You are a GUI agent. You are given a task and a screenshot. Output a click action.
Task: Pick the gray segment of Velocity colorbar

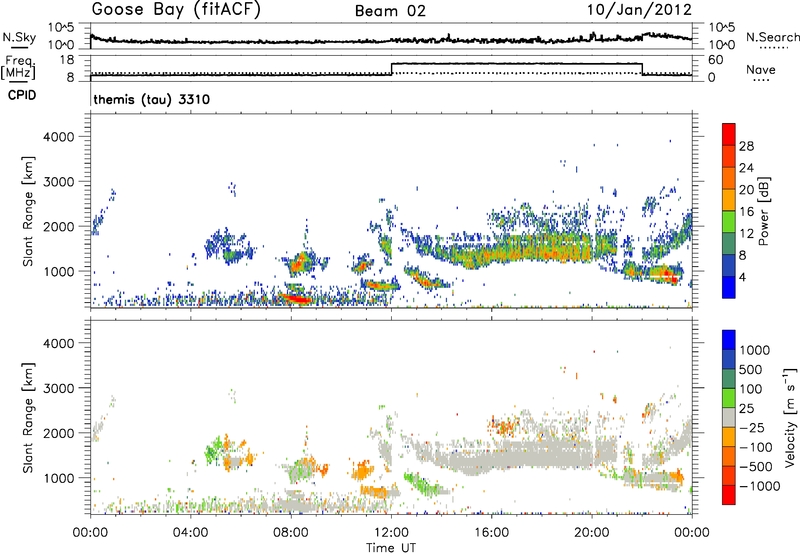[x=729, y=417]
